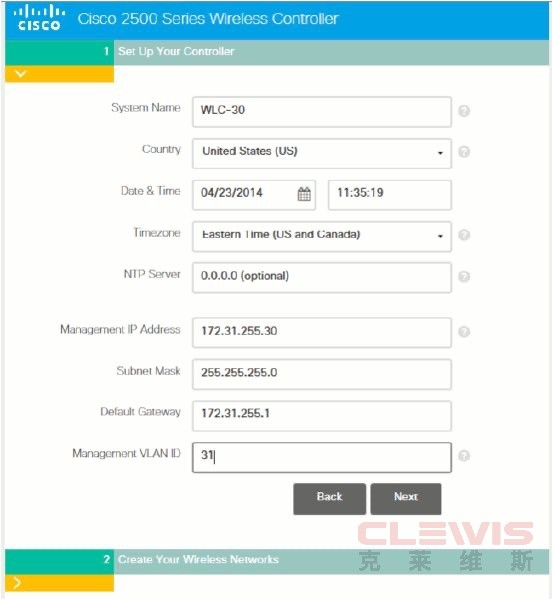Open help icon for Management IP Address
The width and height of the screenshot is (553, 600).
pos(464,331)
